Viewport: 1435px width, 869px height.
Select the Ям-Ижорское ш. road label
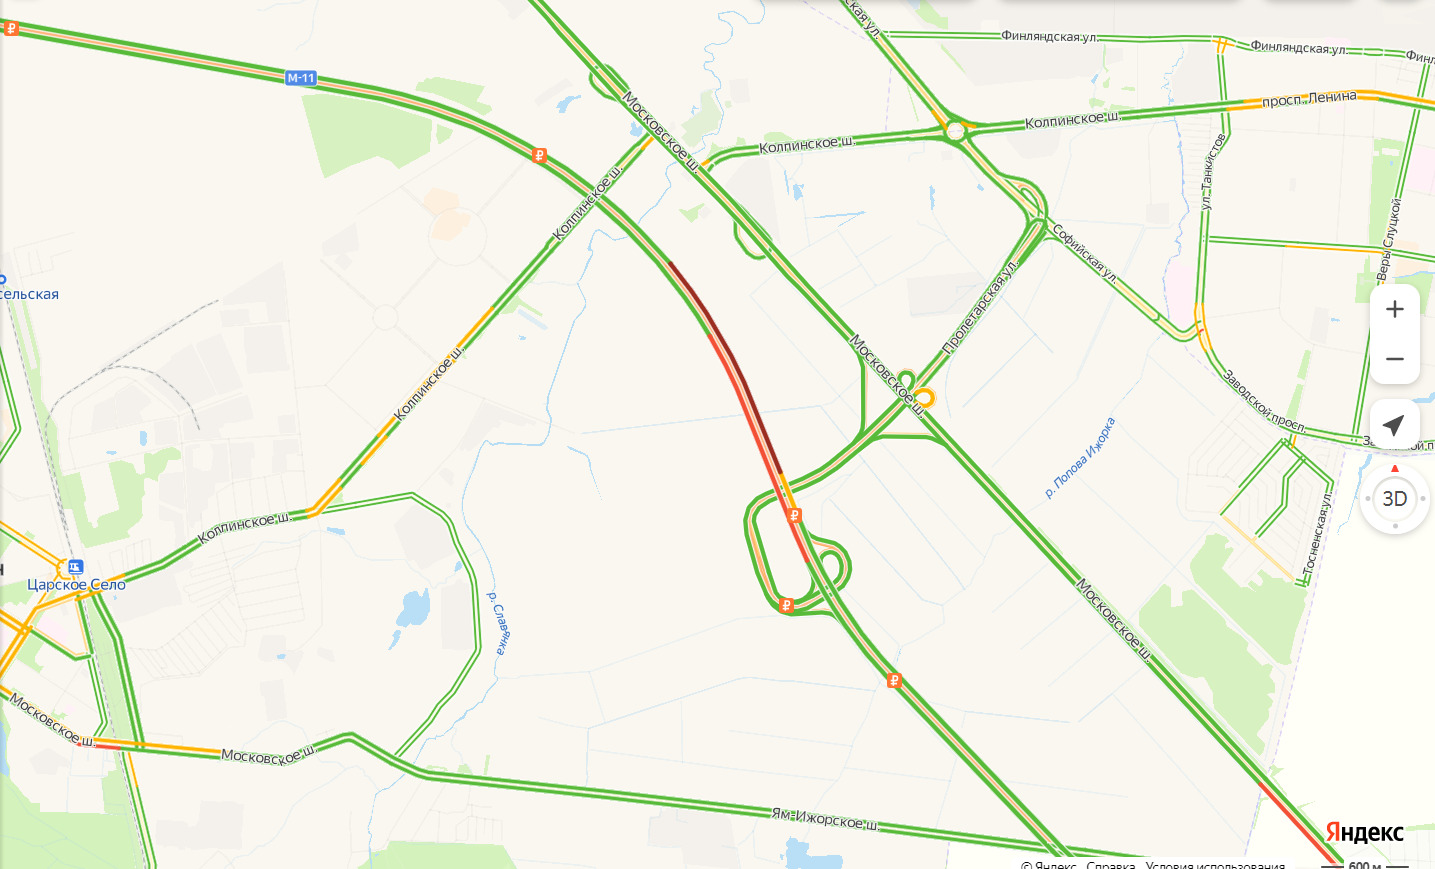click(x=825, y=819)
